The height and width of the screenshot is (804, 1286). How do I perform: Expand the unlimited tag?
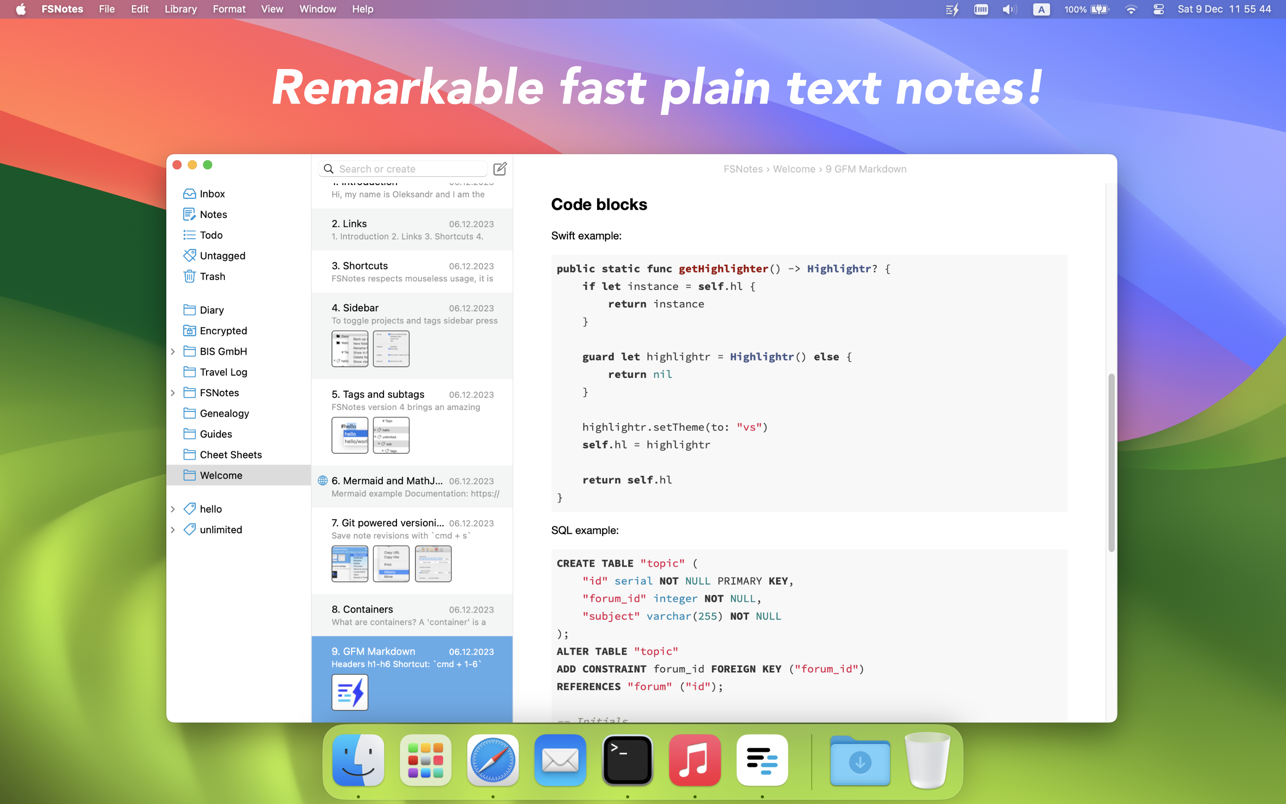pos(173,530)
